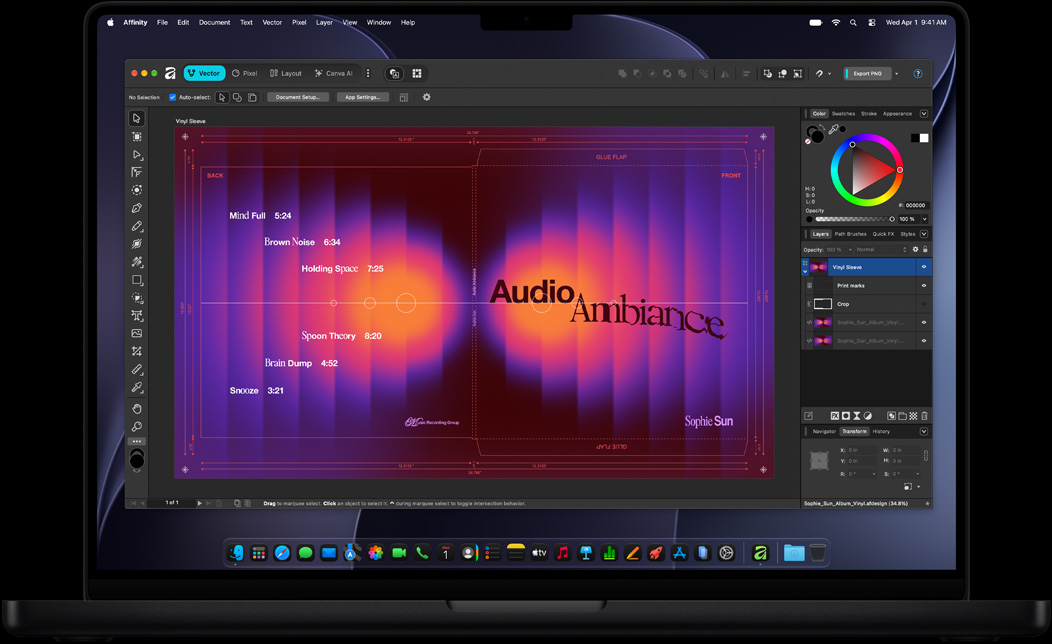Select the Pencil tool
Image resolution: width=1052 pixels, height=644 pixels.
pos(137,226)
